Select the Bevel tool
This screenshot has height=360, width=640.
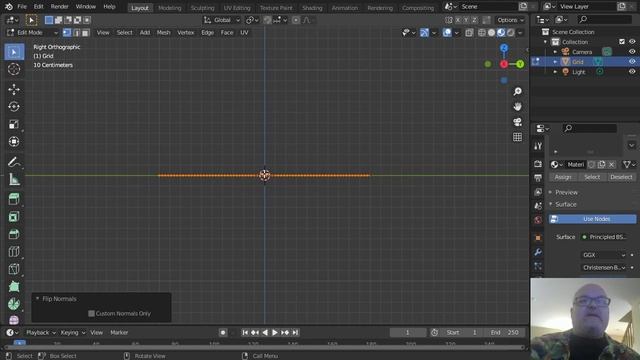click(x=14, y=234)
